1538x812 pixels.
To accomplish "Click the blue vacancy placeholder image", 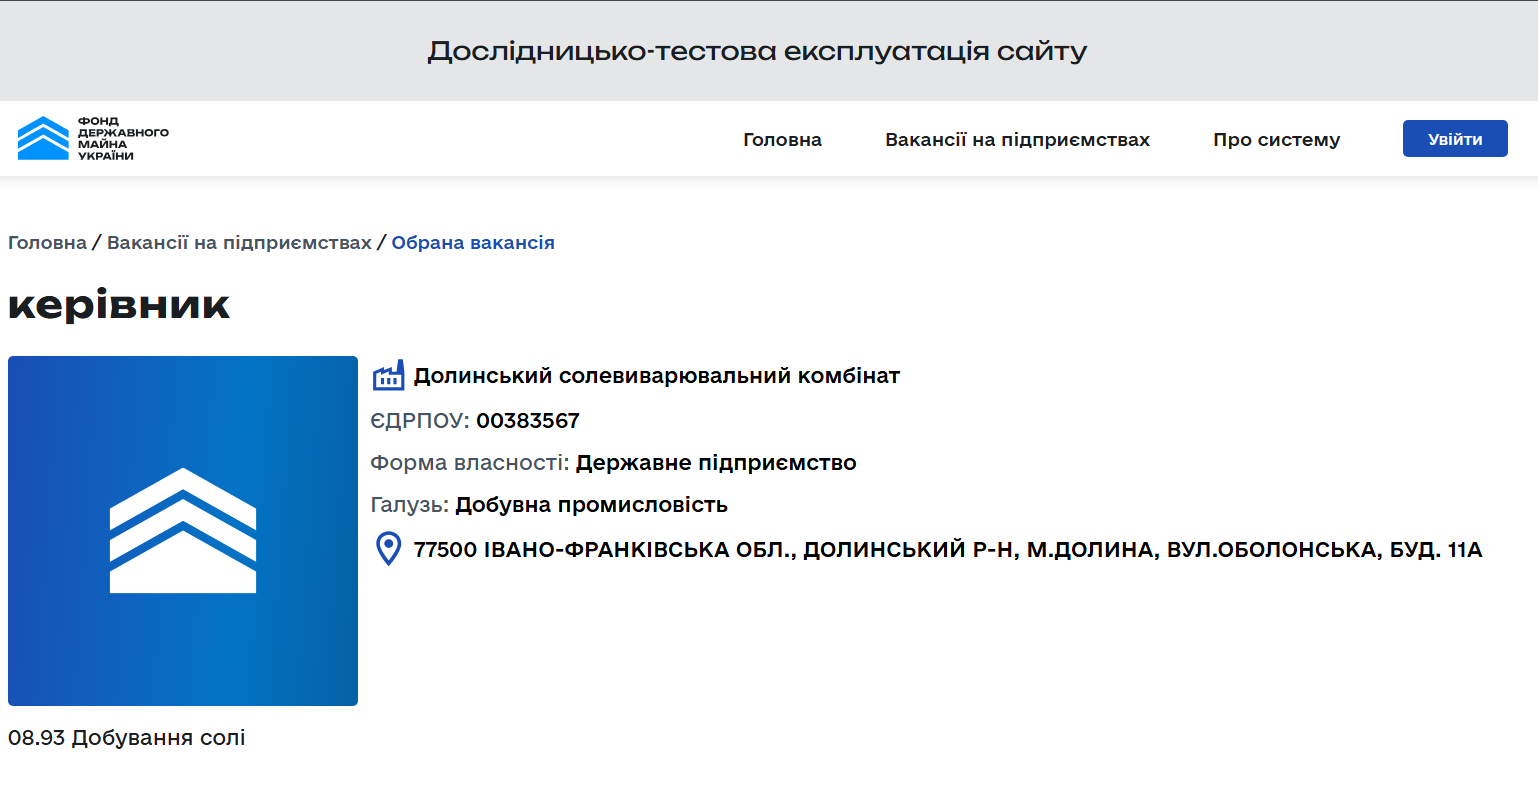I will (x=183, y=531).
